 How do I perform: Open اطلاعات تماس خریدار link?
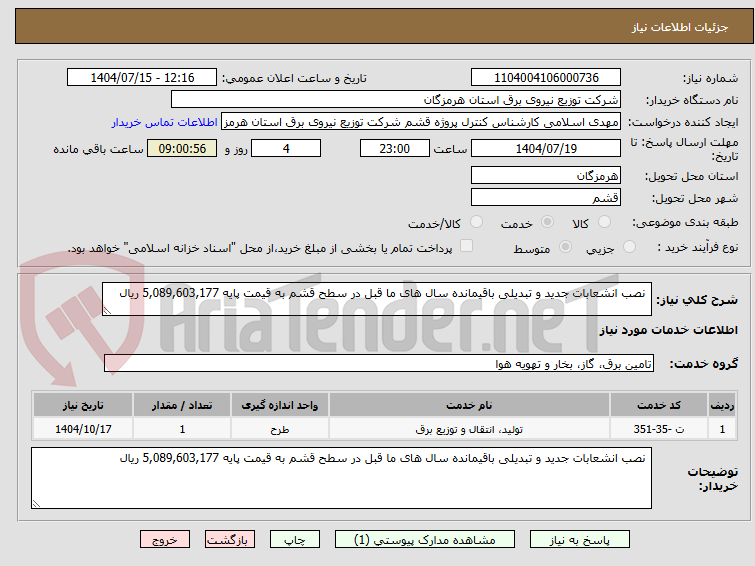165,122
